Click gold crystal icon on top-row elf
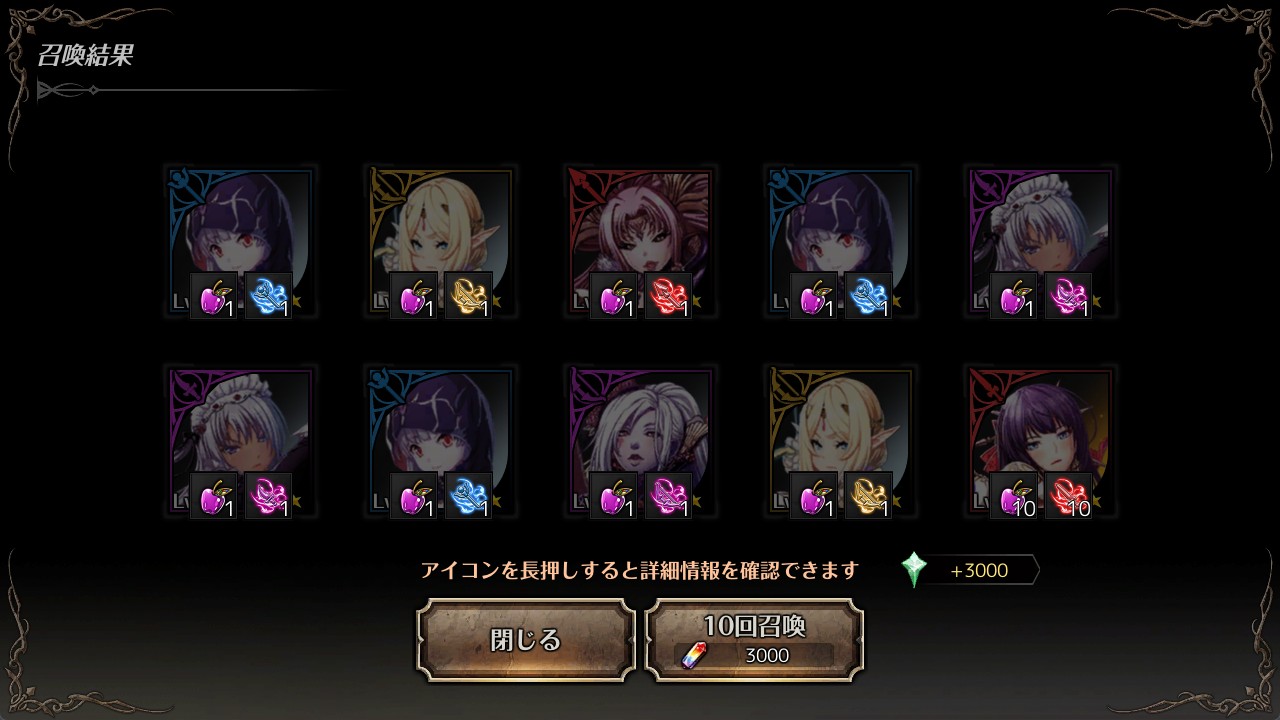 (x=469, y=296)
